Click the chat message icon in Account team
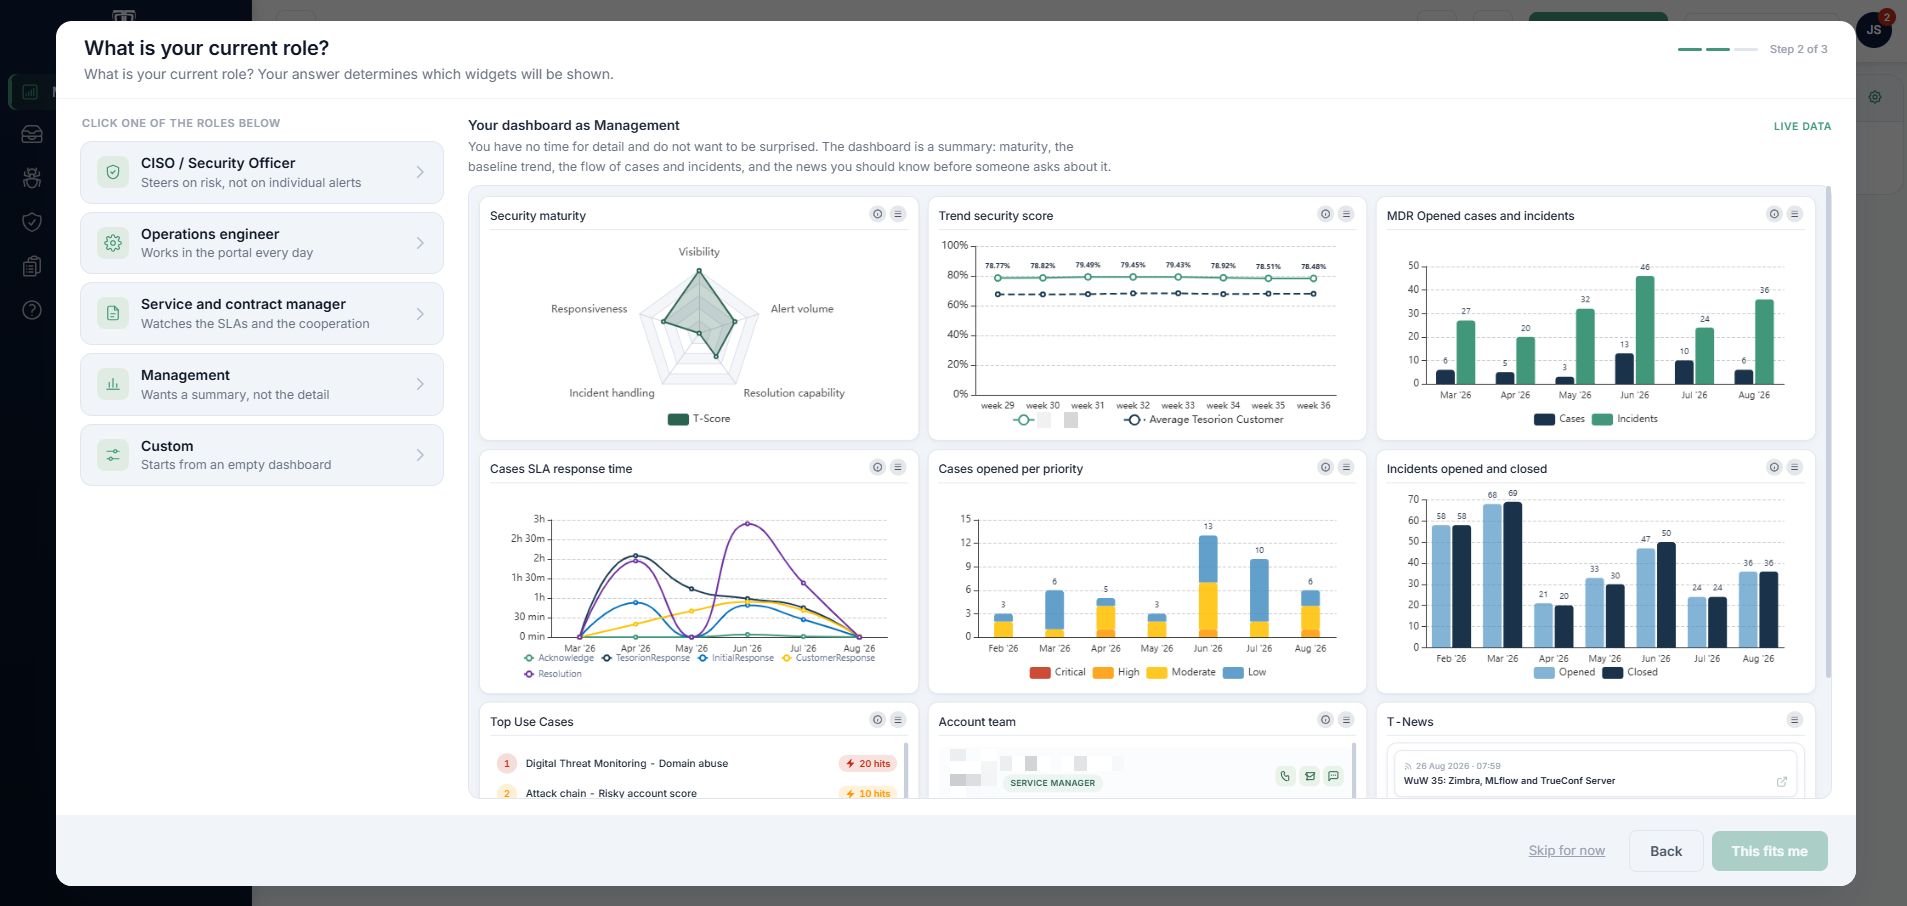The image size is (1907, 906). tap(1333, 776)
